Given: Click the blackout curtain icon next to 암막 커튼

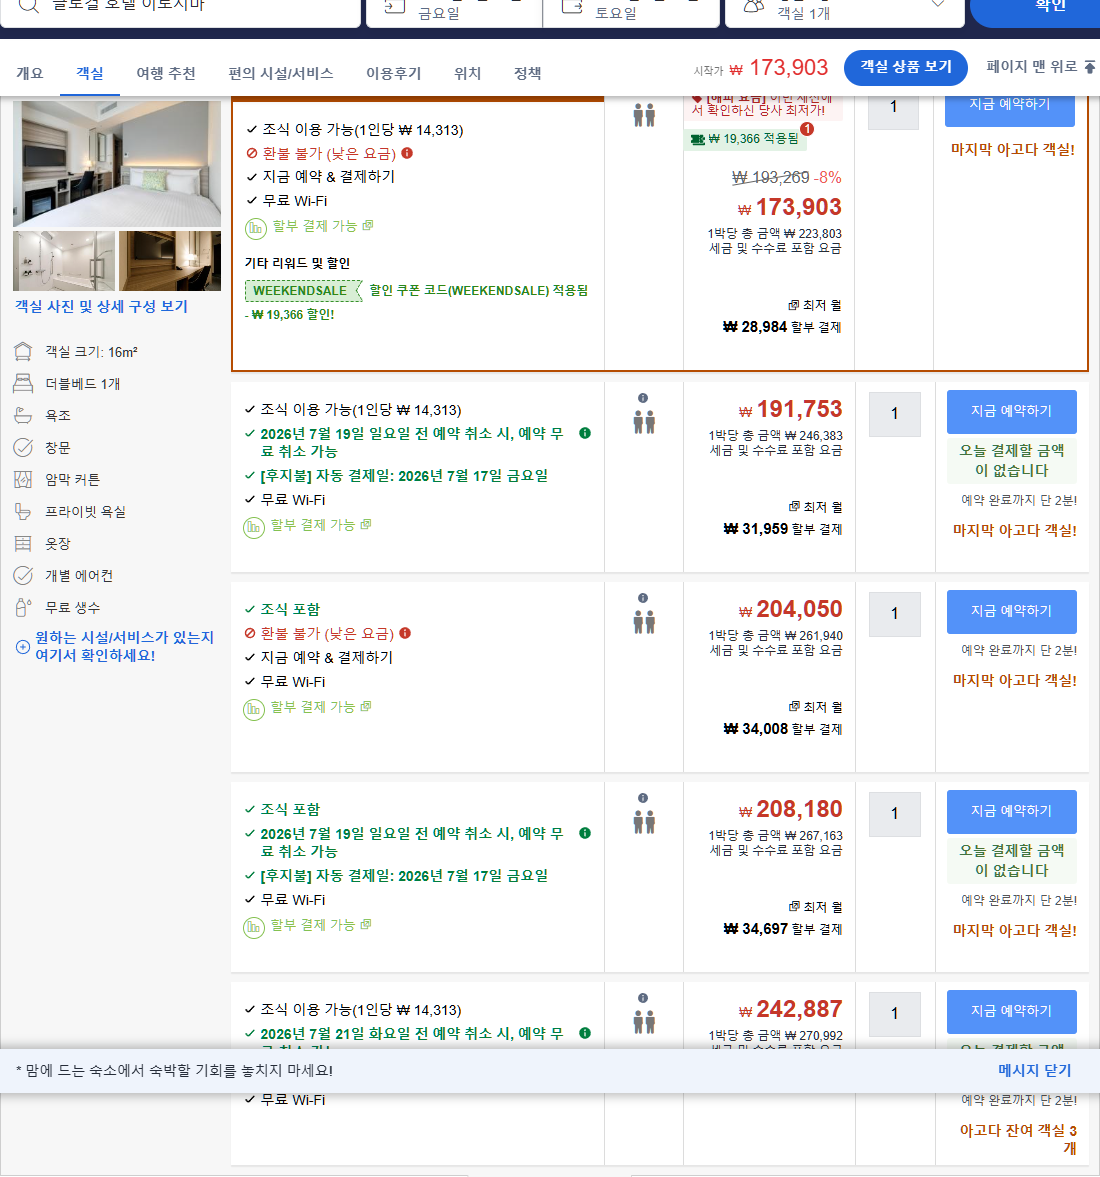Looking at the screenshot, I should click(x=23, y=479).
